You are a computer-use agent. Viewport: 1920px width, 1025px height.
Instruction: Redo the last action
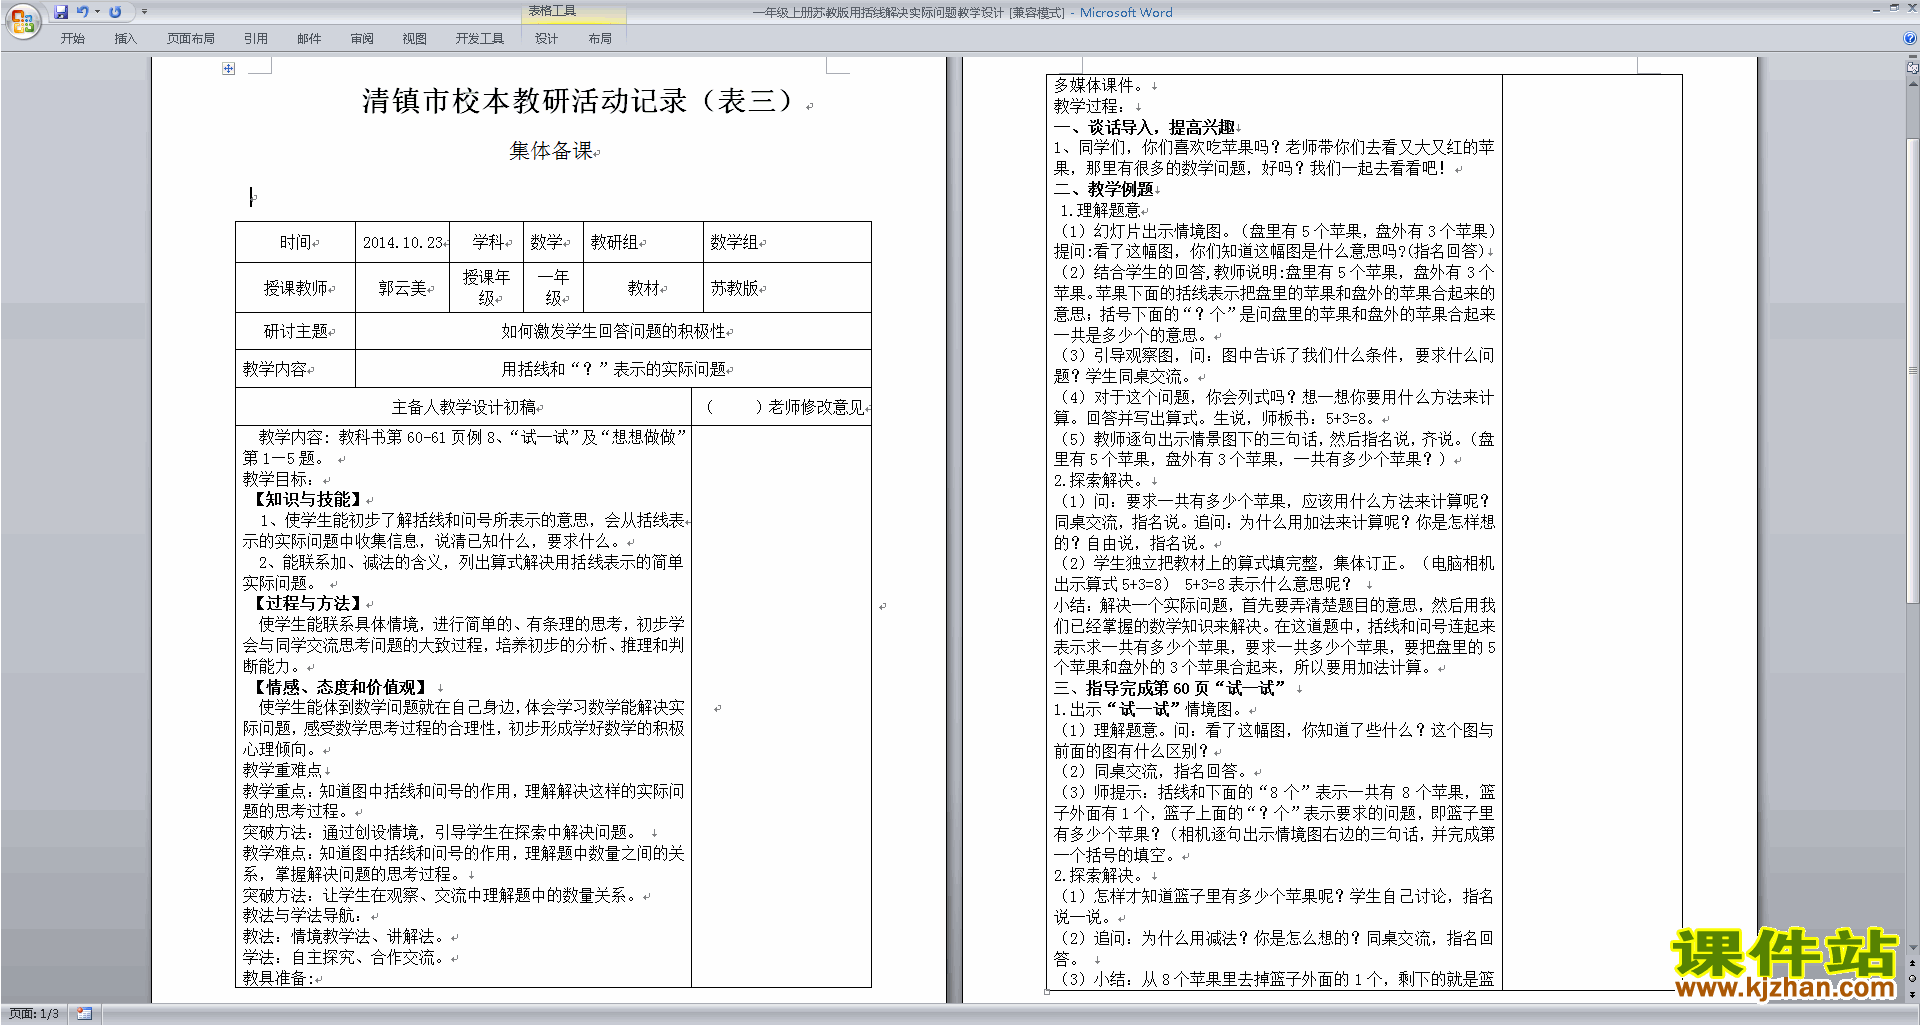point(115,12)
